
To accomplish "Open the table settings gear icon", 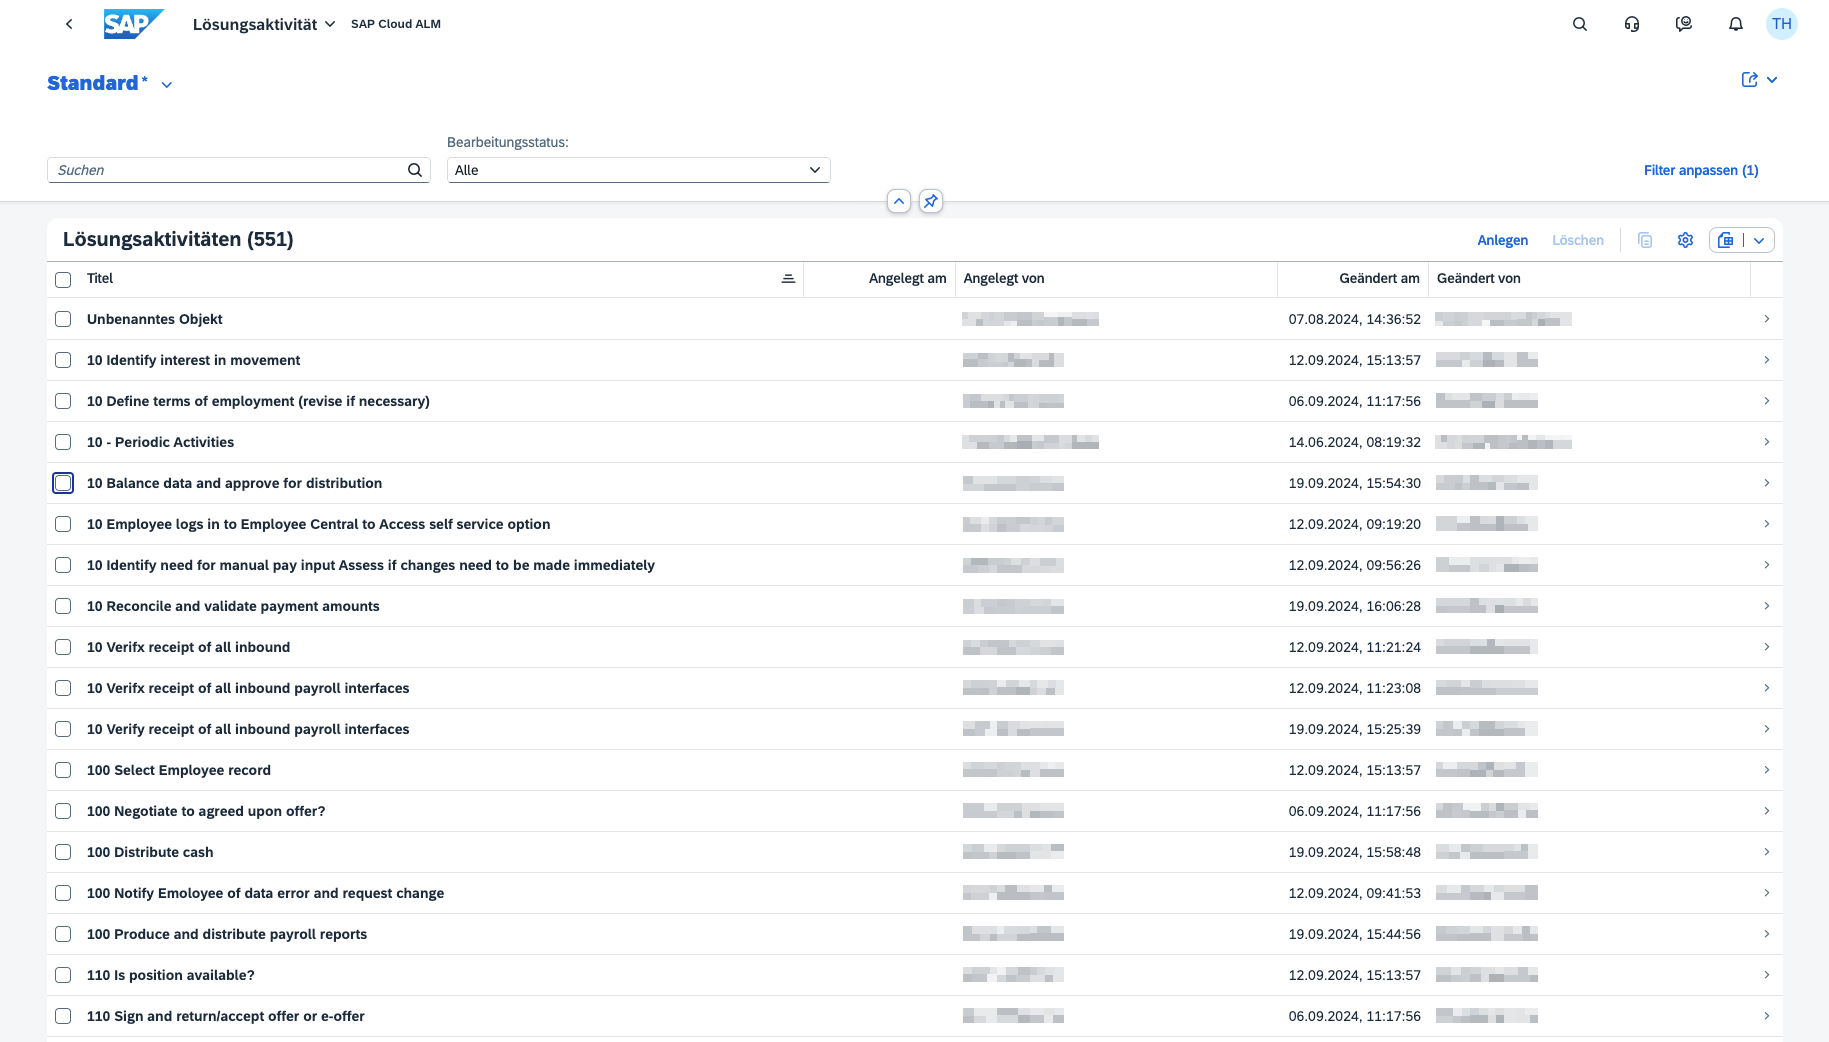I will (x=1685, y=240).
